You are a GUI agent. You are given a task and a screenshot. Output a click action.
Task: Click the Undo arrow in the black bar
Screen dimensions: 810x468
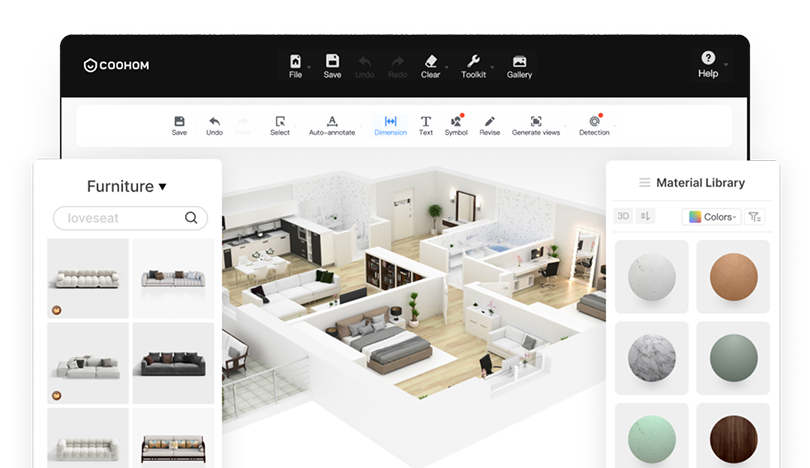(x=365, y=61)
